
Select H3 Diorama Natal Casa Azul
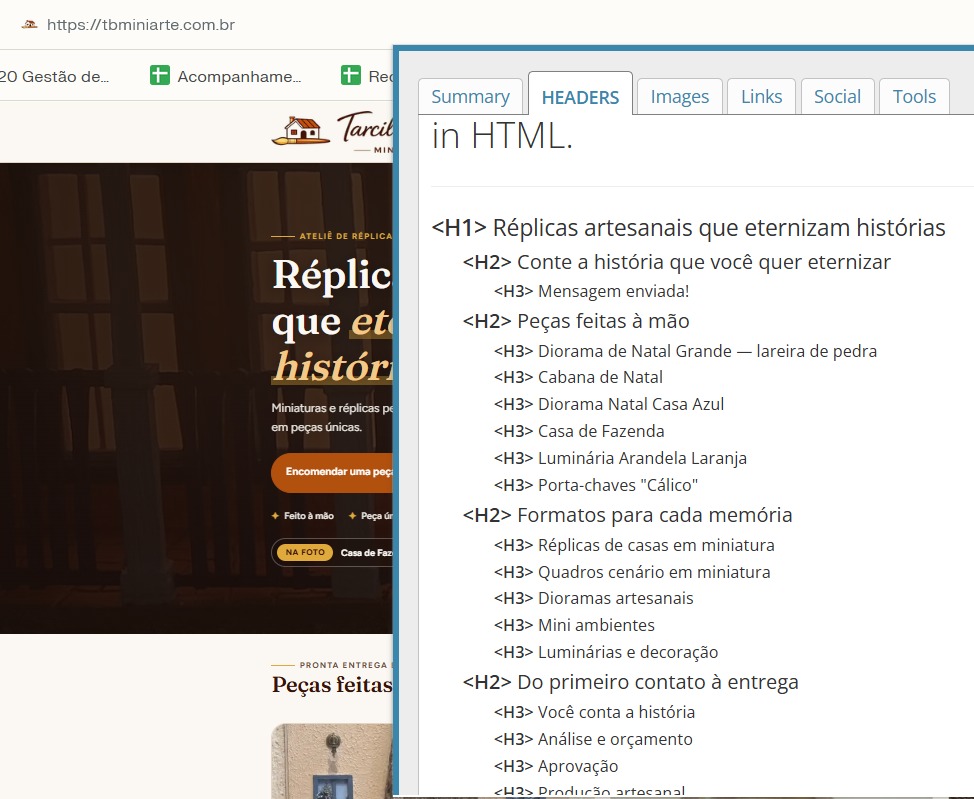(x=609, y=404)
